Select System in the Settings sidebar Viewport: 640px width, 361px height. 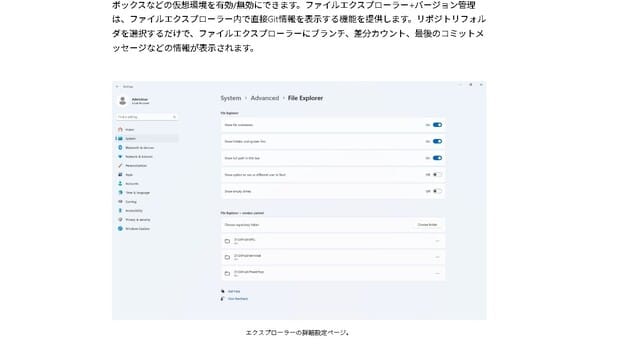(147, 138)
